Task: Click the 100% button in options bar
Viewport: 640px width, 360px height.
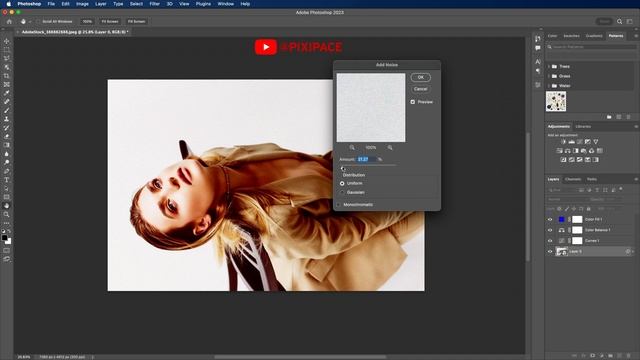Action: click(87, 21)
